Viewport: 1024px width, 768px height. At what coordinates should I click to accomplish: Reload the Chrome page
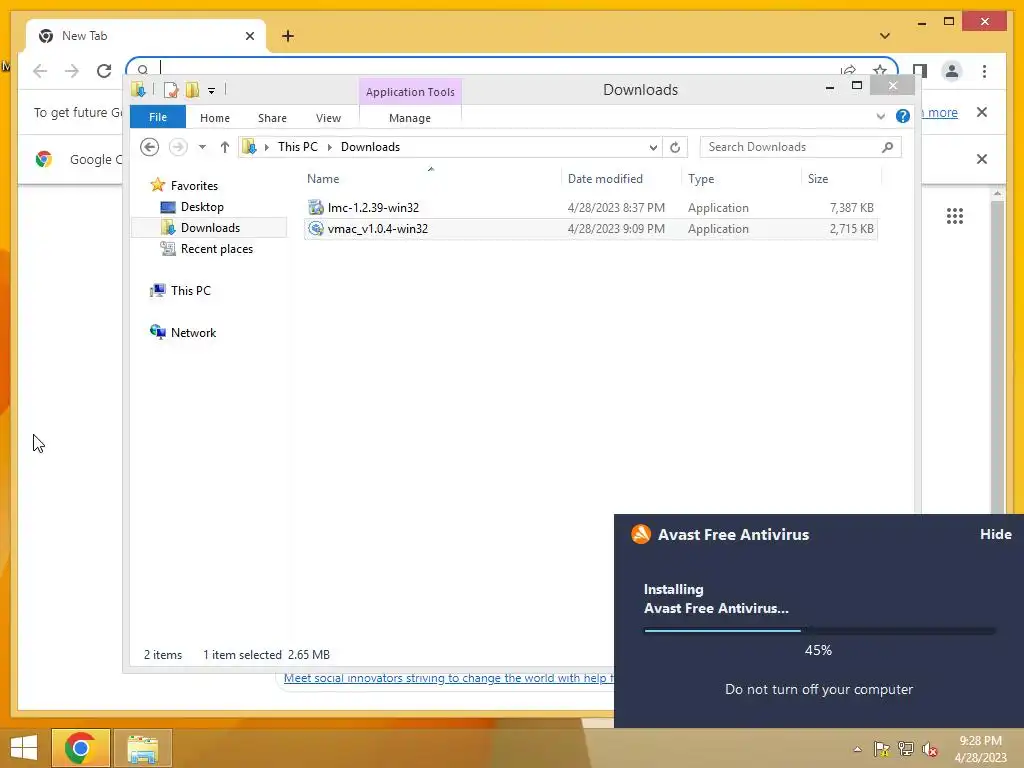(x=104, y=71)
